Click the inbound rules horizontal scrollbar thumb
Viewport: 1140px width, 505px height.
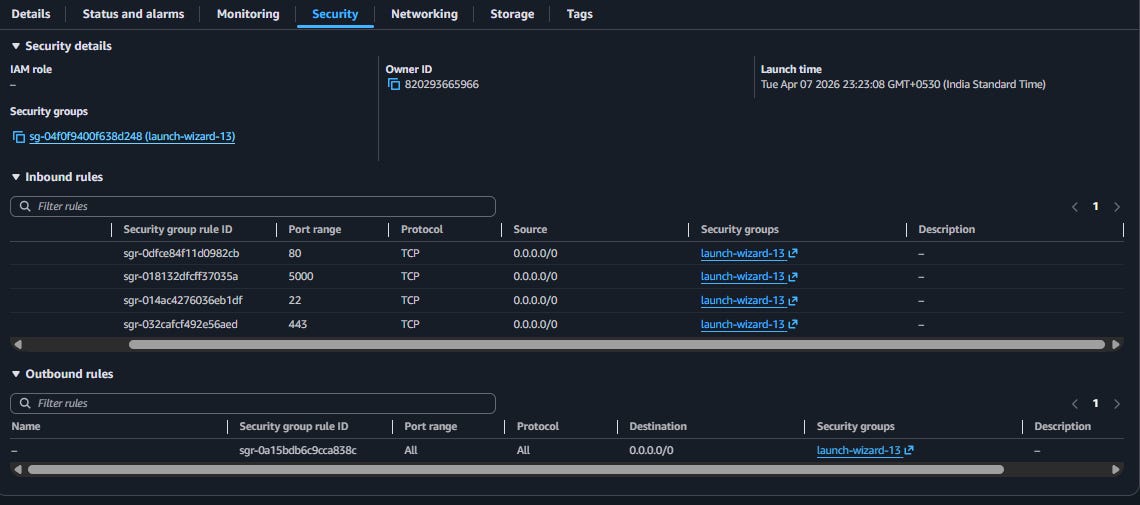click(617, 344)
